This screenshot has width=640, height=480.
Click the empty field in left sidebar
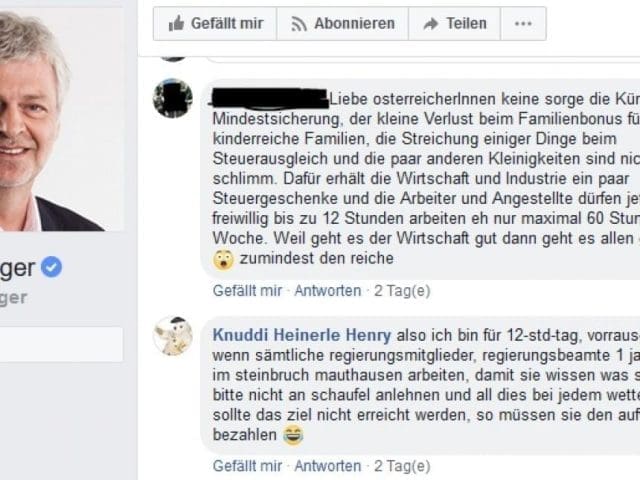(x=60, y=344)
